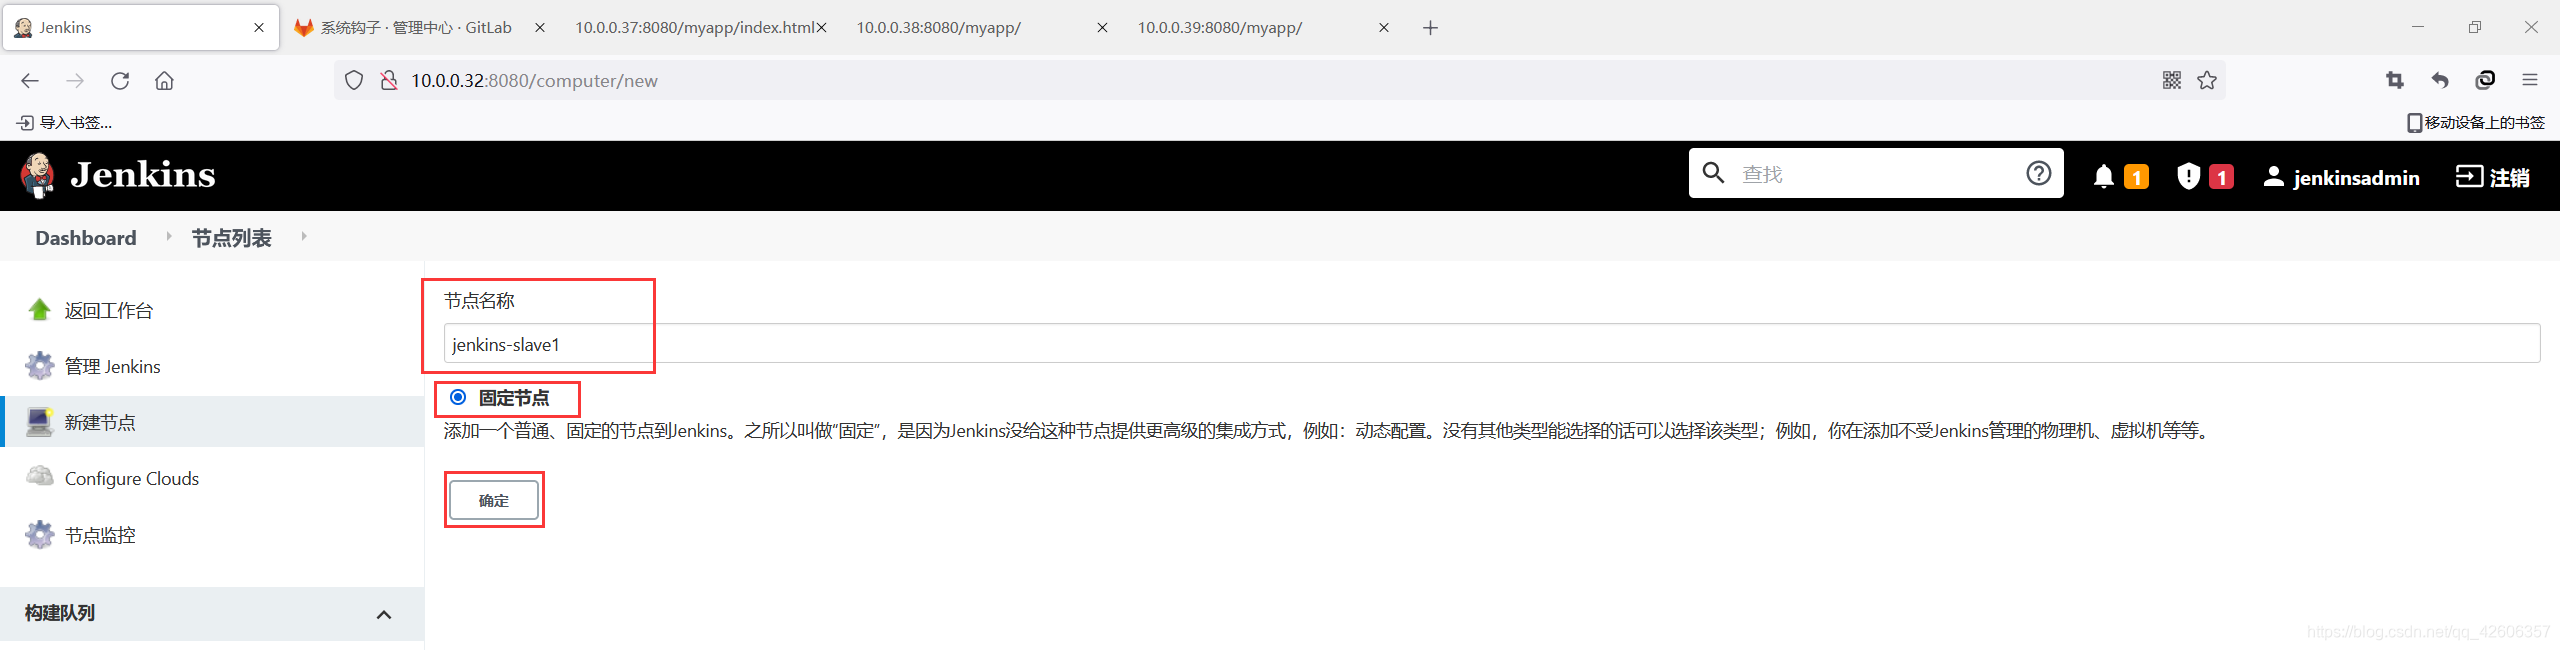Click the Jenkins butler logo icon
The image size is (2560, 650).
point(38,175)
